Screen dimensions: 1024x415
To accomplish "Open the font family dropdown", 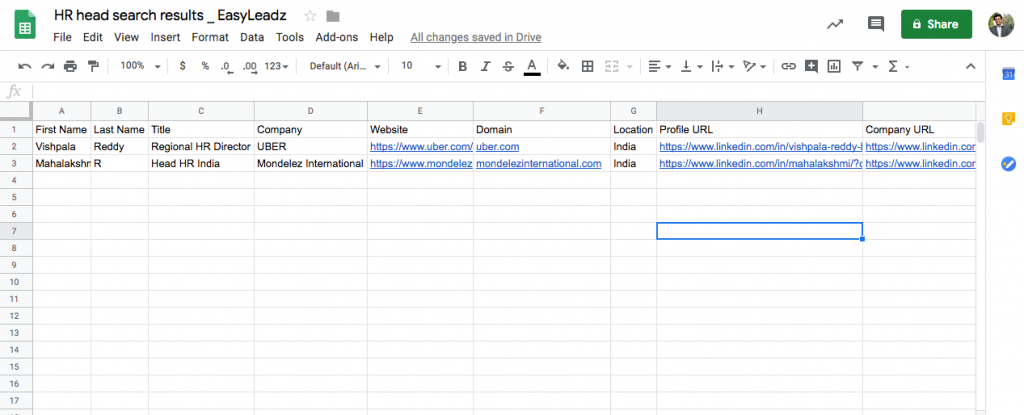I will 345,66.
